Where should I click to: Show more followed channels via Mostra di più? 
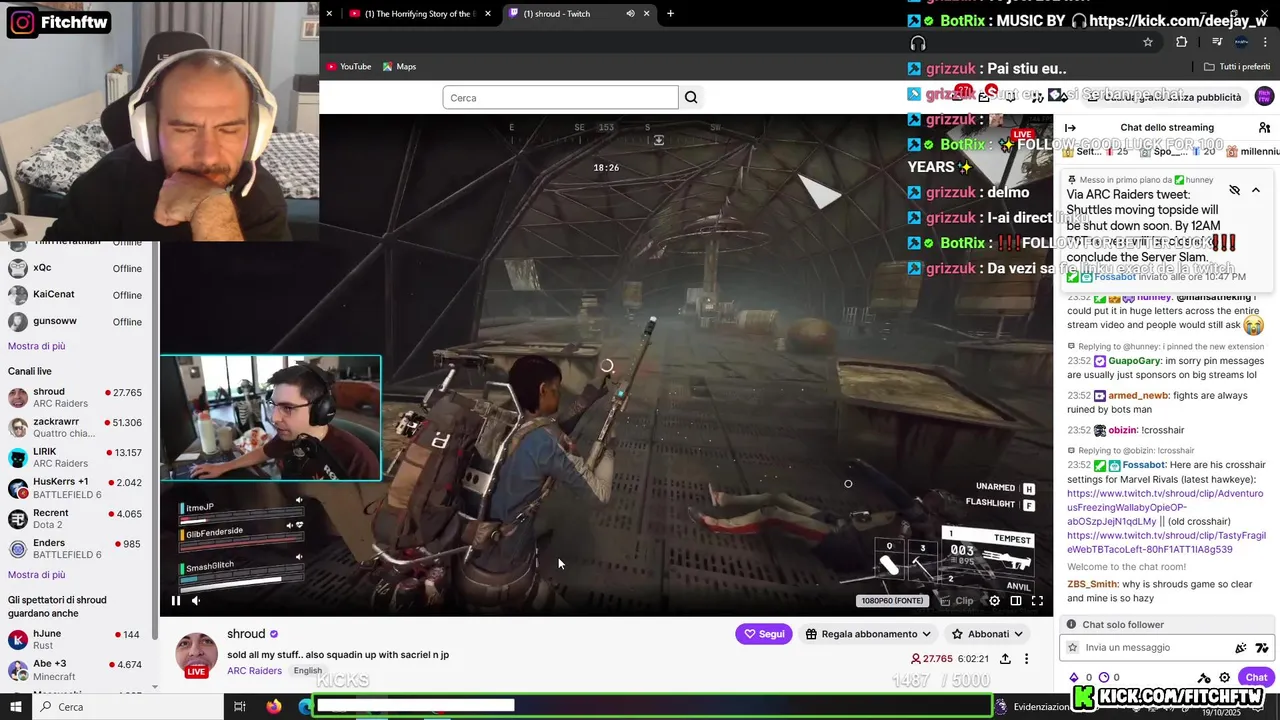(x=37, y=346)
